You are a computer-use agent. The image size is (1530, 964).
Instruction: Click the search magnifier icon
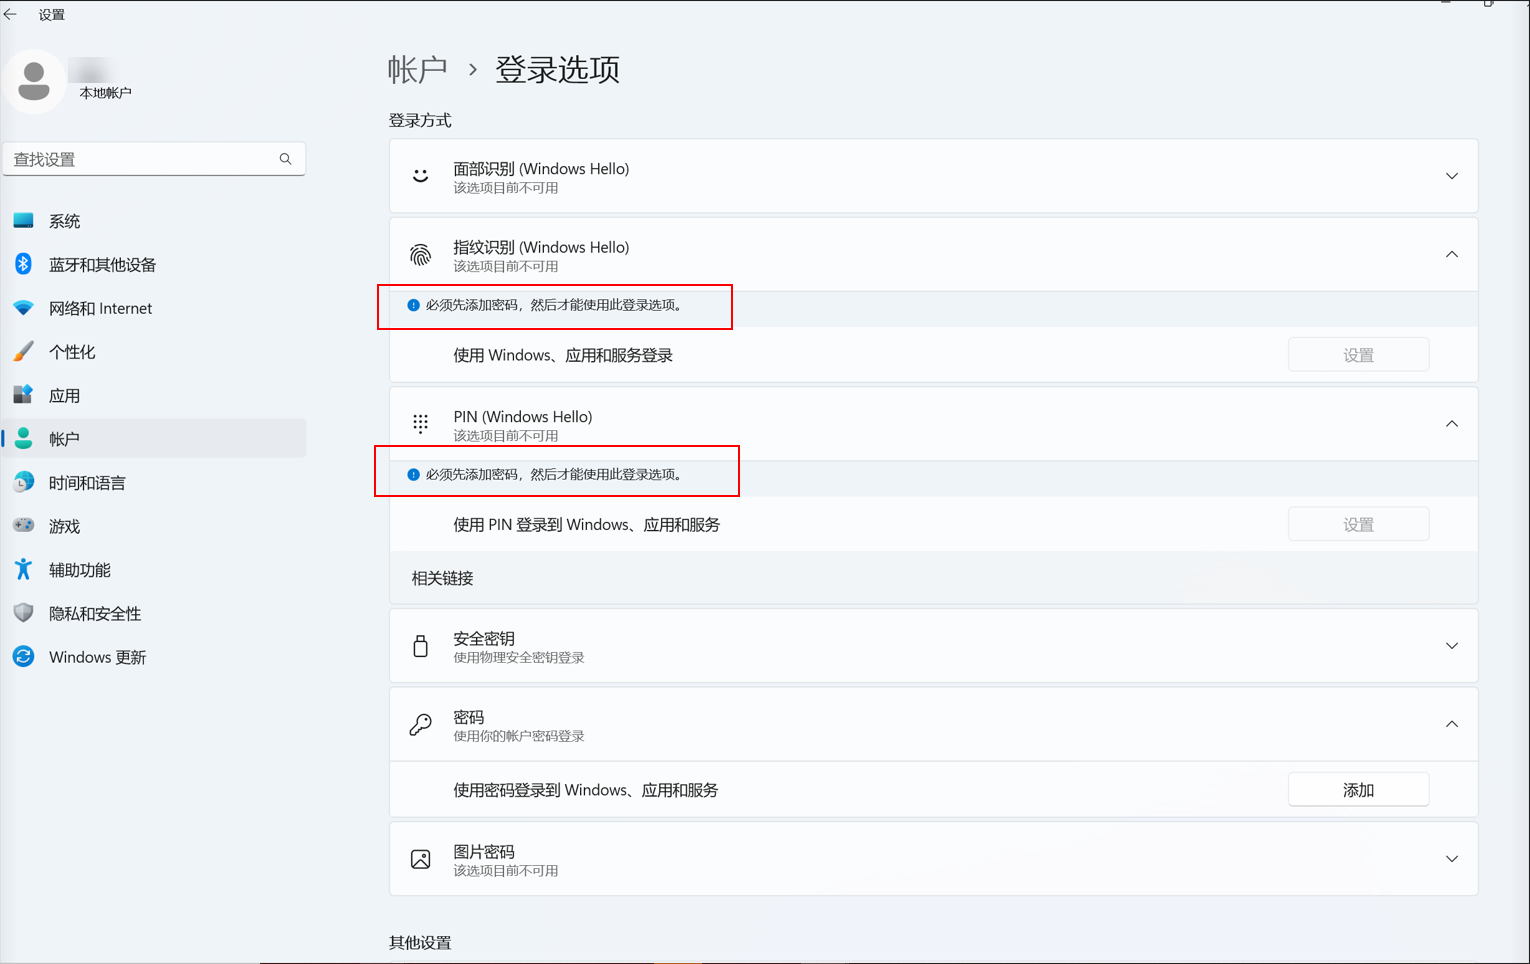285,159
